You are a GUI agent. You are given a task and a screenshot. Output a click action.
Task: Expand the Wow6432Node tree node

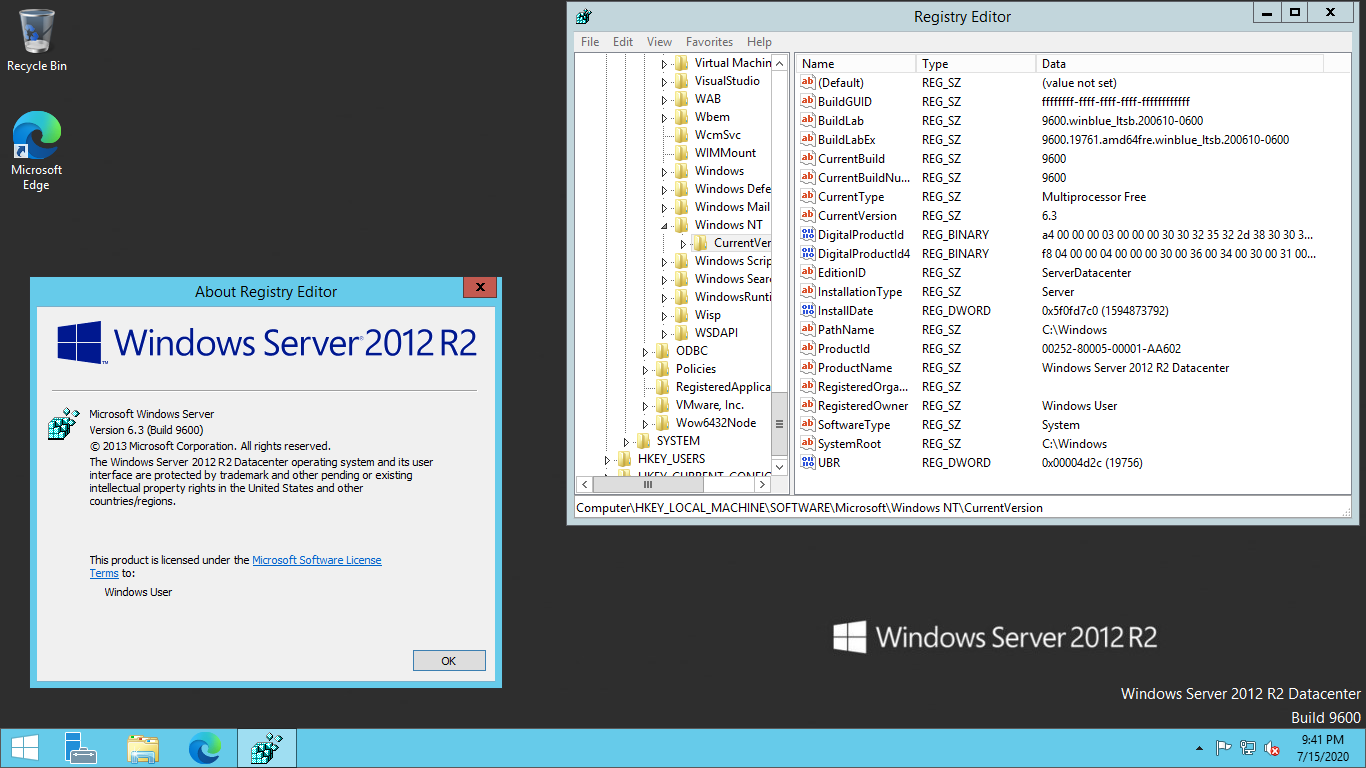645,424
